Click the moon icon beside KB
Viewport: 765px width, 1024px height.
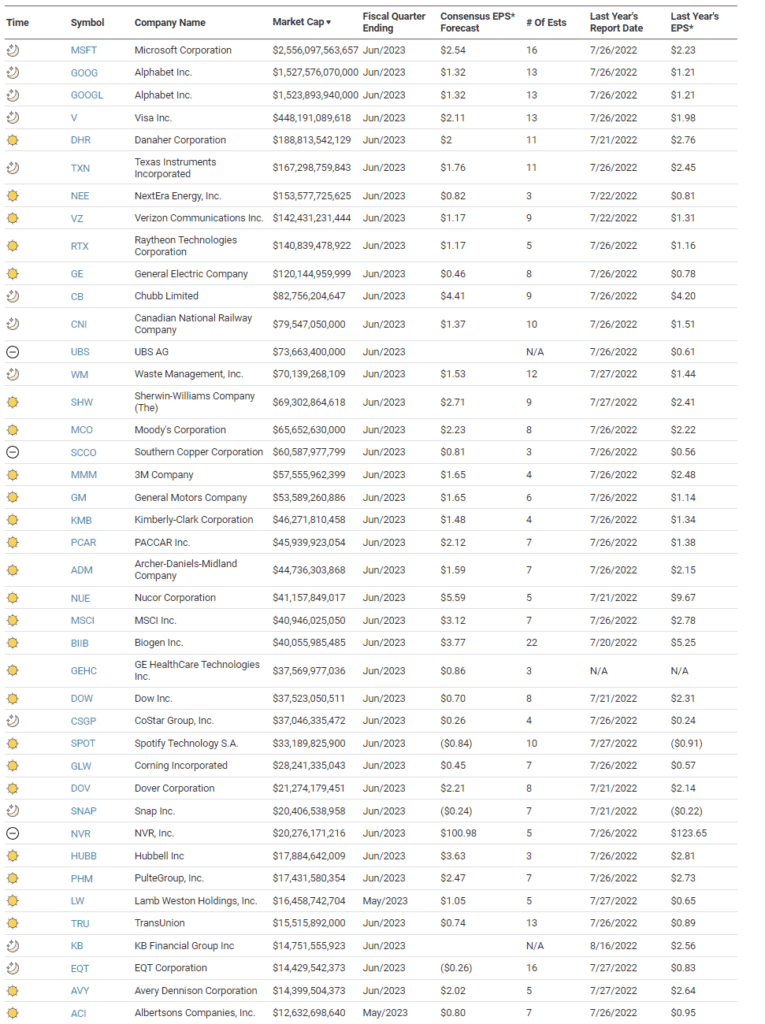point(12,946)
